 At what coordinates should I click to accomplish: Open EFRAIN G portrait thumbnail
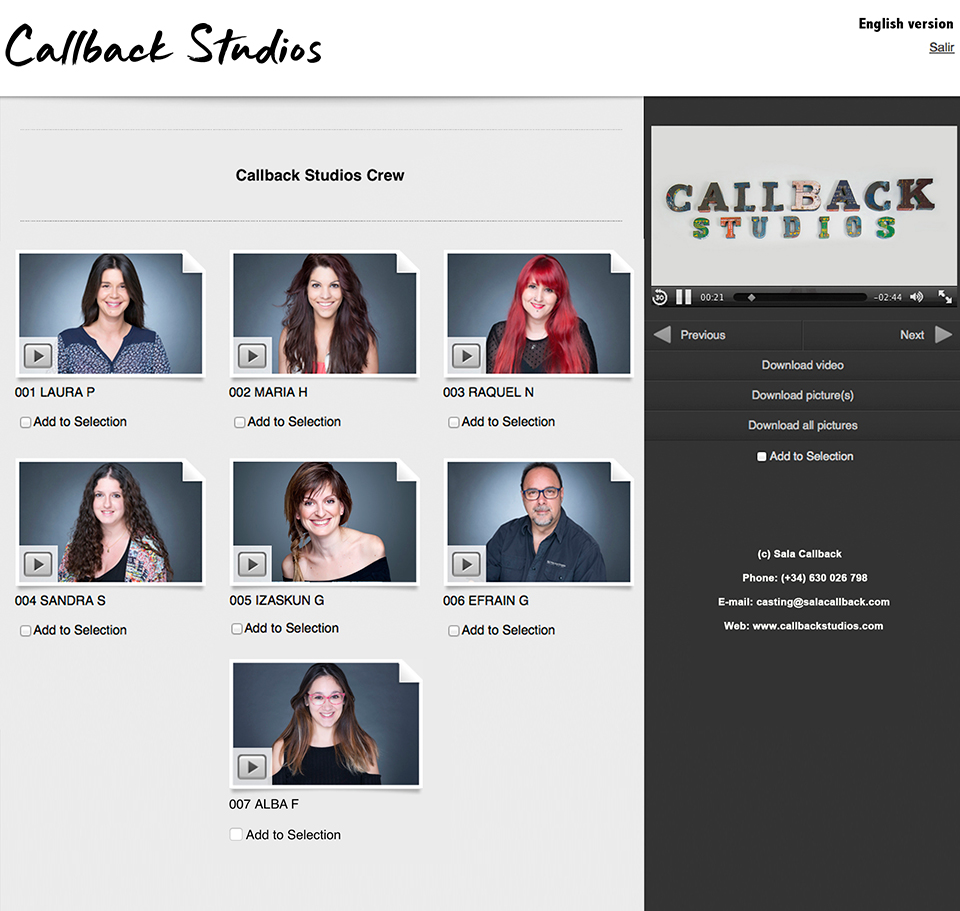point(539,522)
